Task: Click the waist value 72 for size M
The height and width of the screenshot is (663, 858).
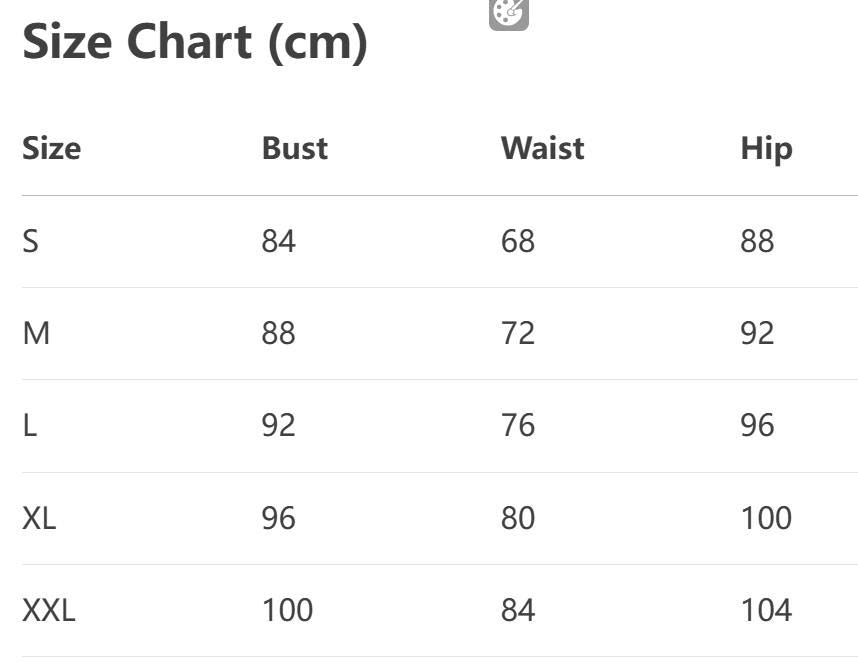Action: (518, 333)
